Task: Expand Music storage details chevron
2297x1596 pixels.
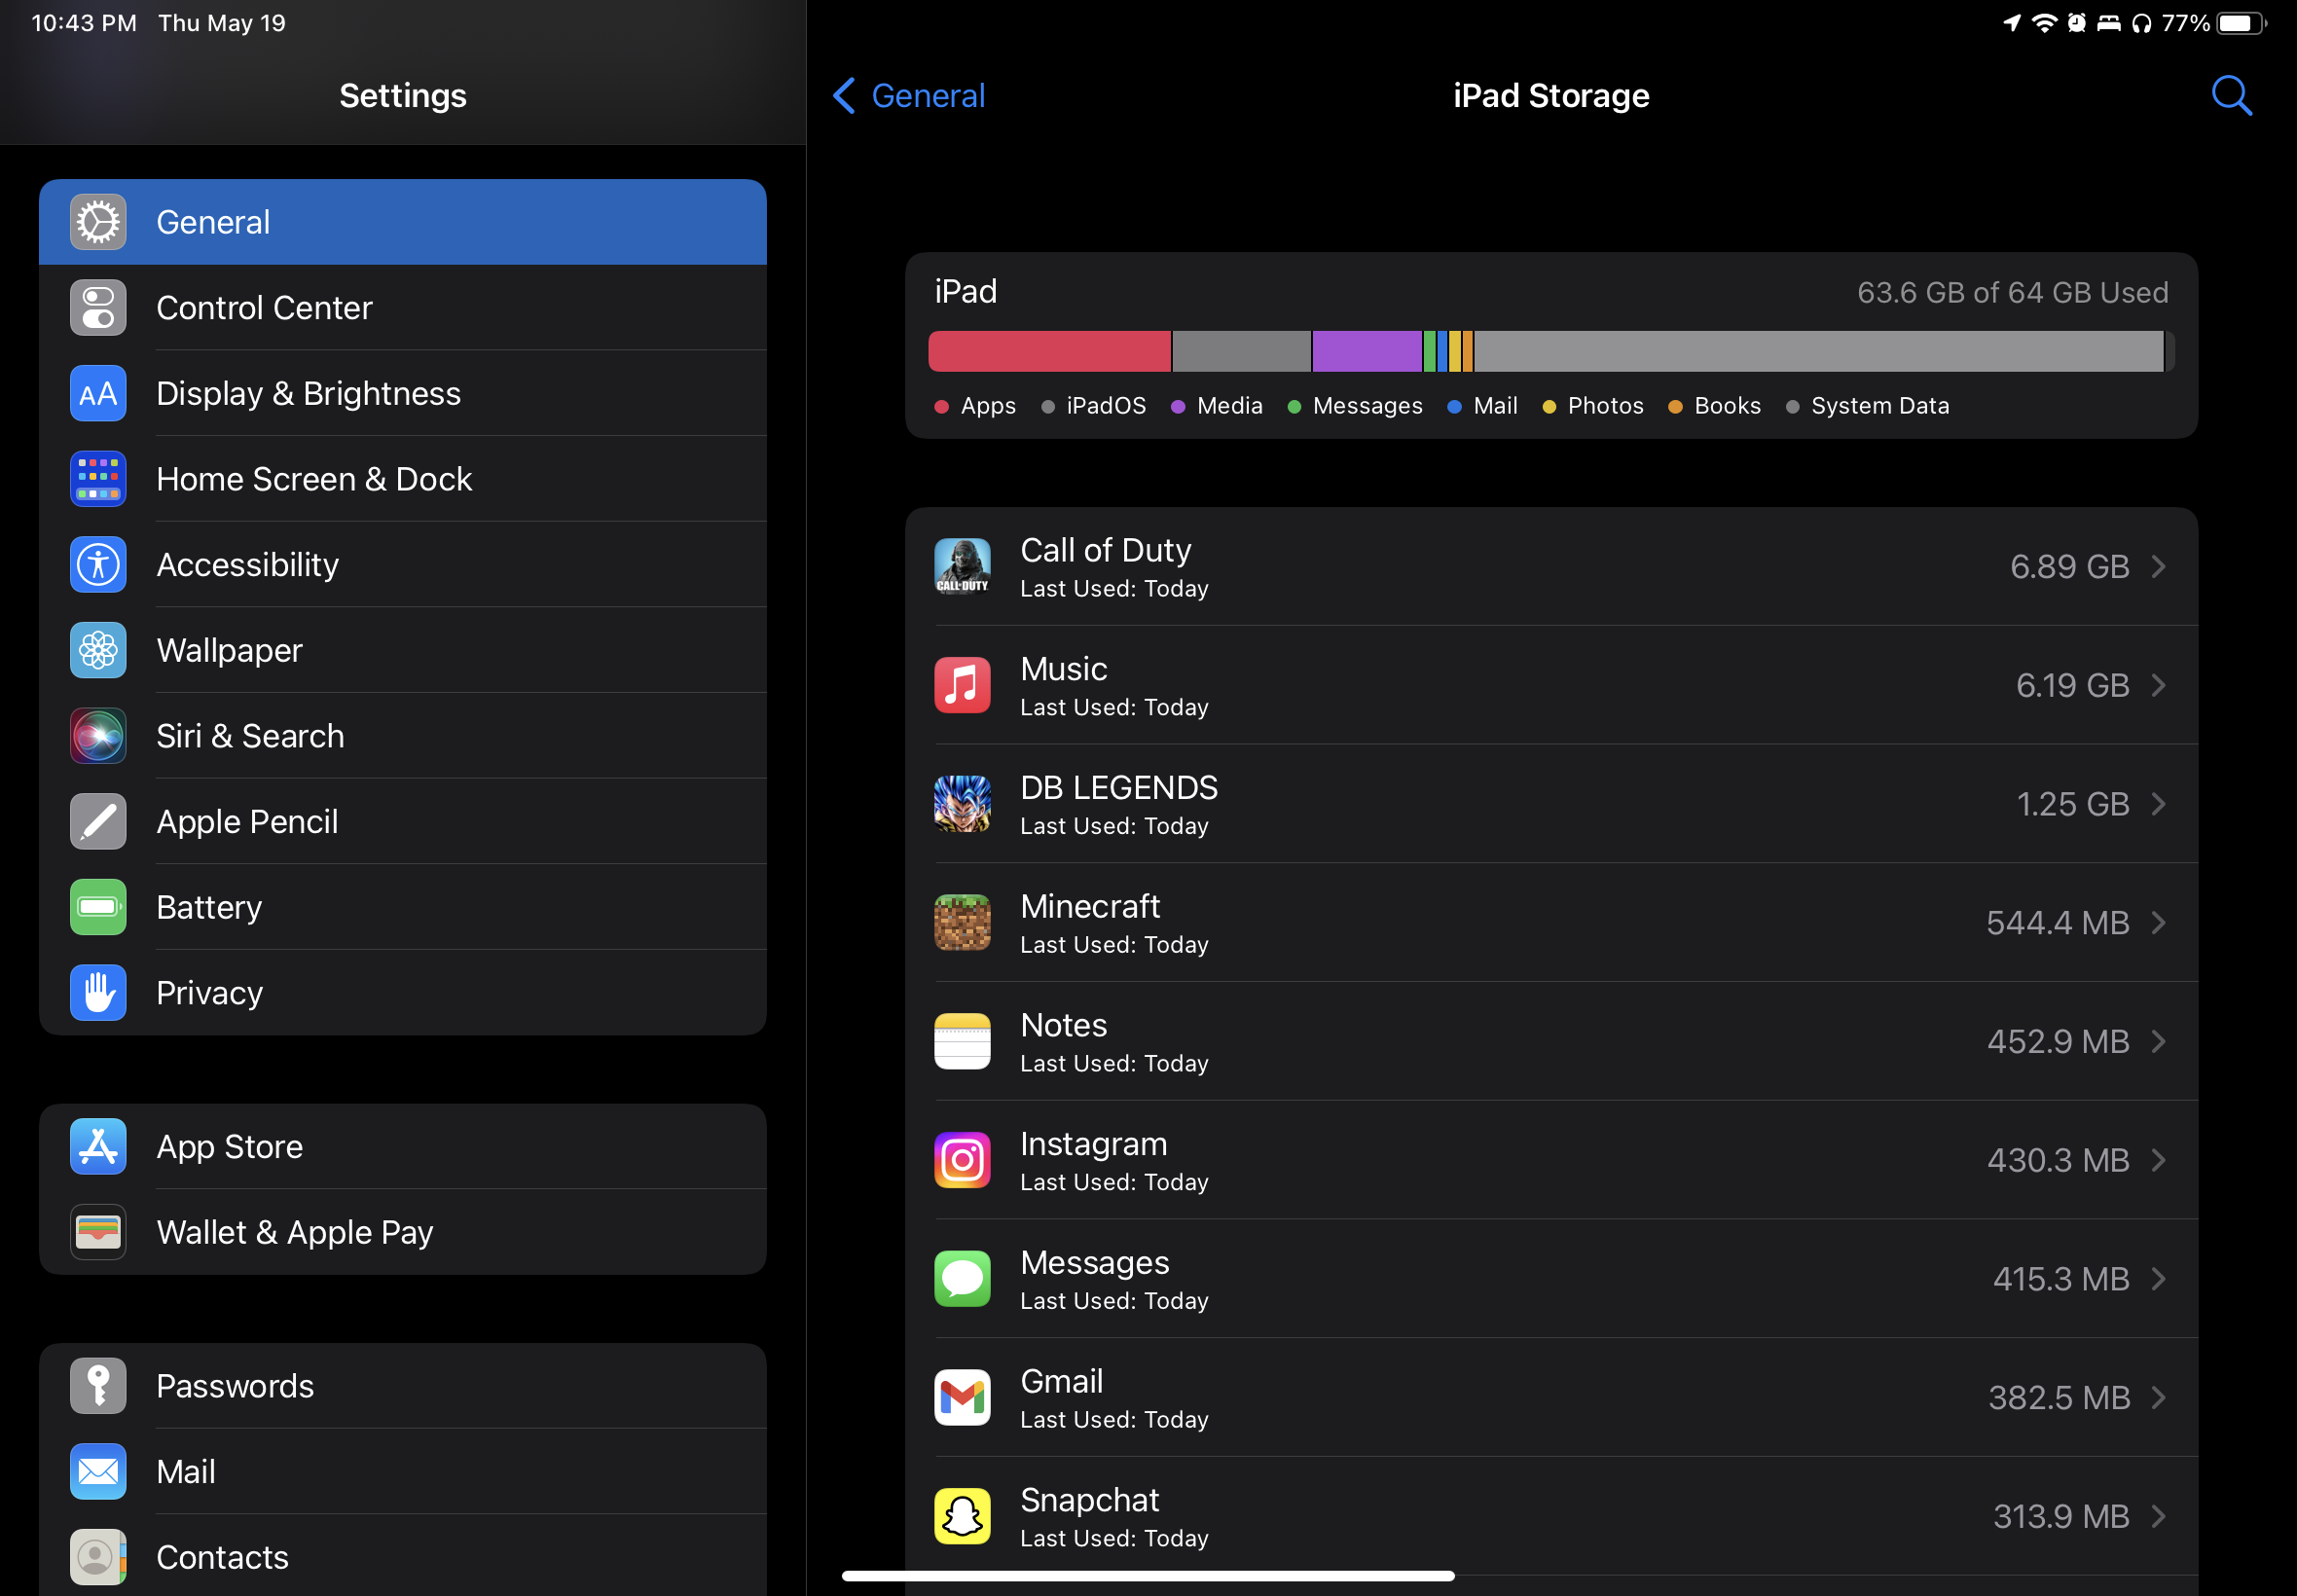Action: (2159, 685)
